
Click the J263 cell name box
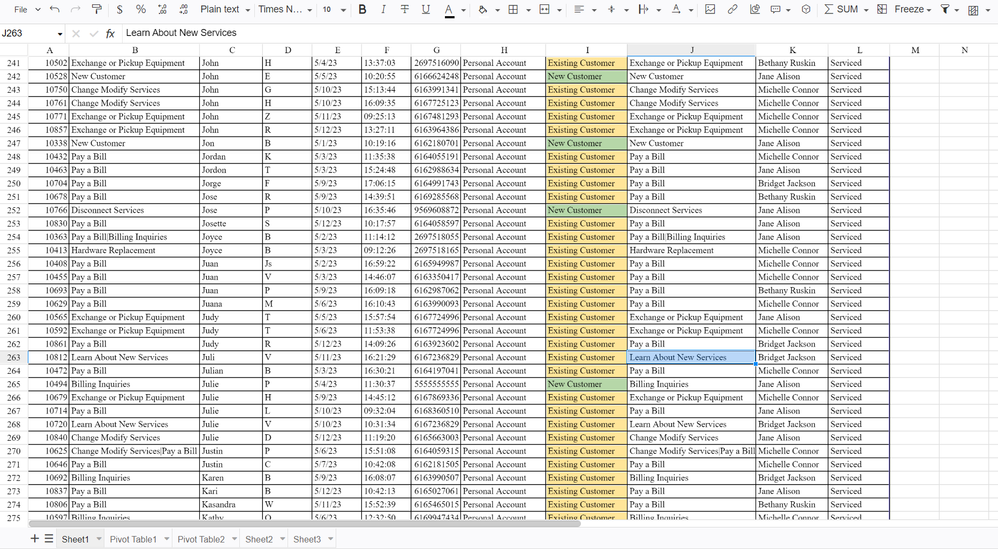click(x=28, y=33)
